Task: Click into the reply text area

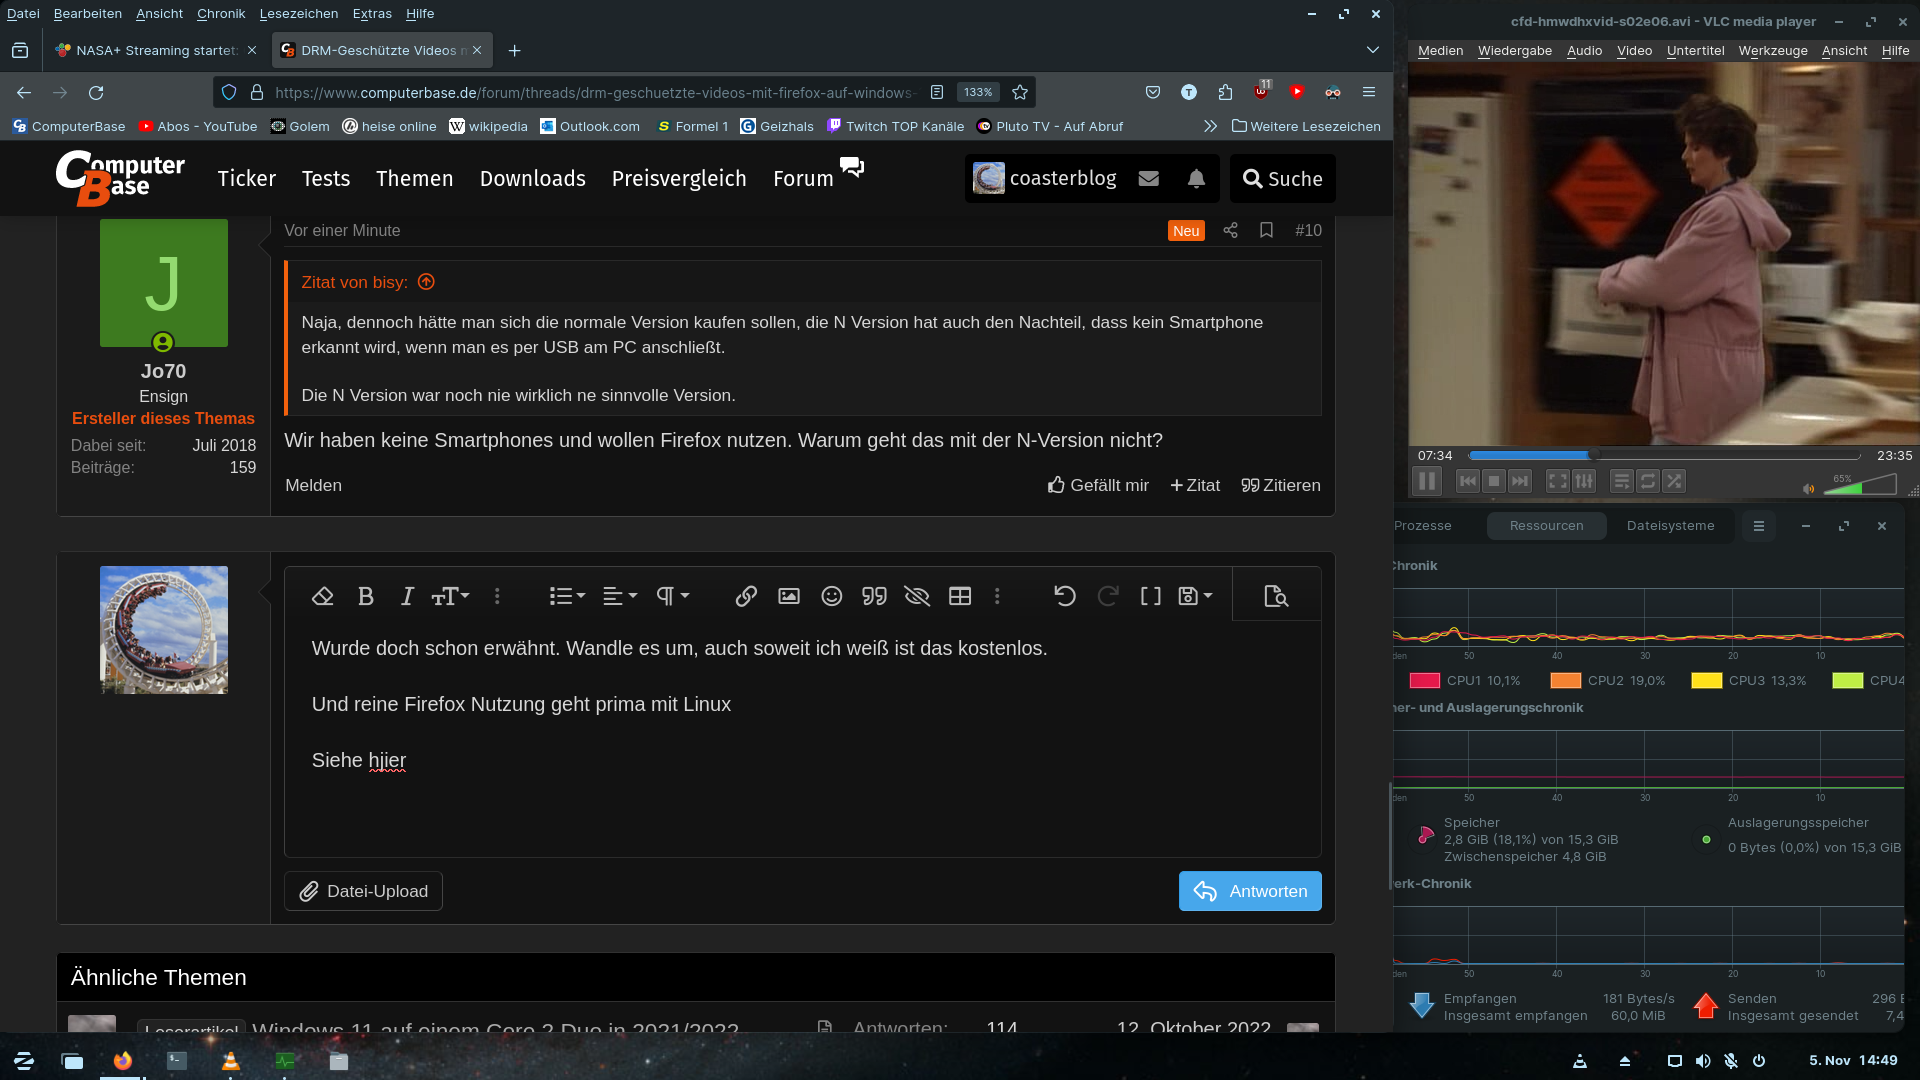Action: point(800,800)
